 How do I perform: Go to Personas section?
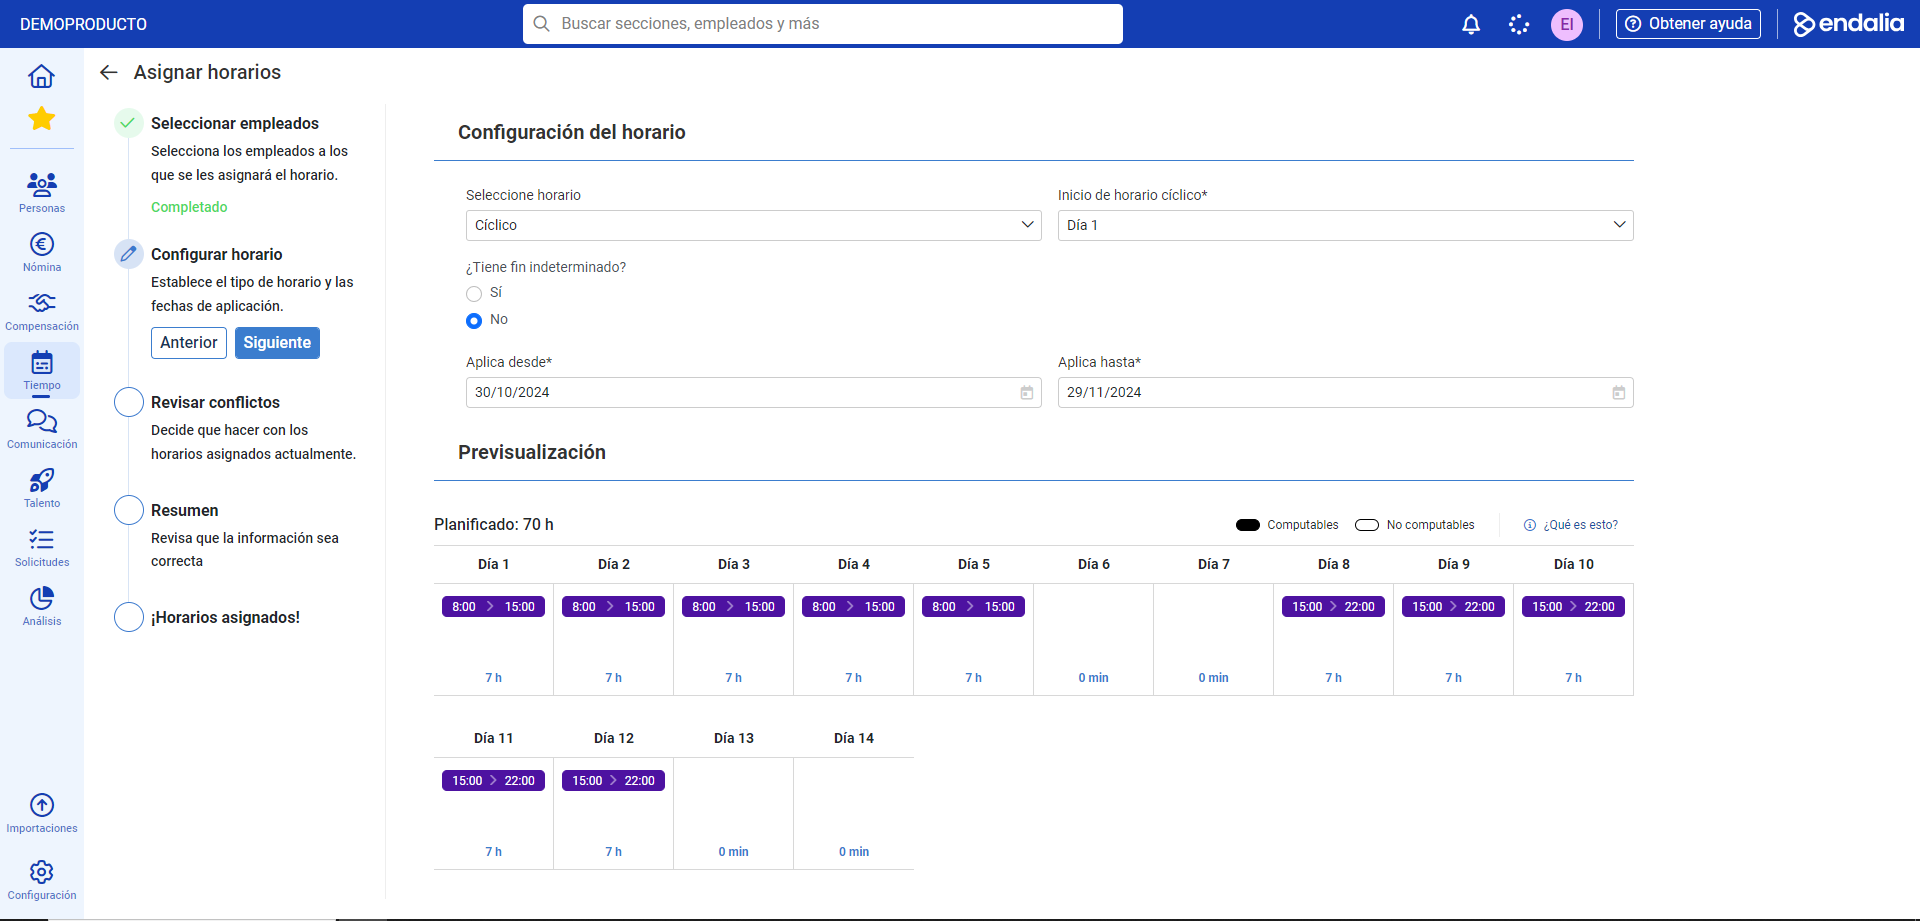[42, 192]
